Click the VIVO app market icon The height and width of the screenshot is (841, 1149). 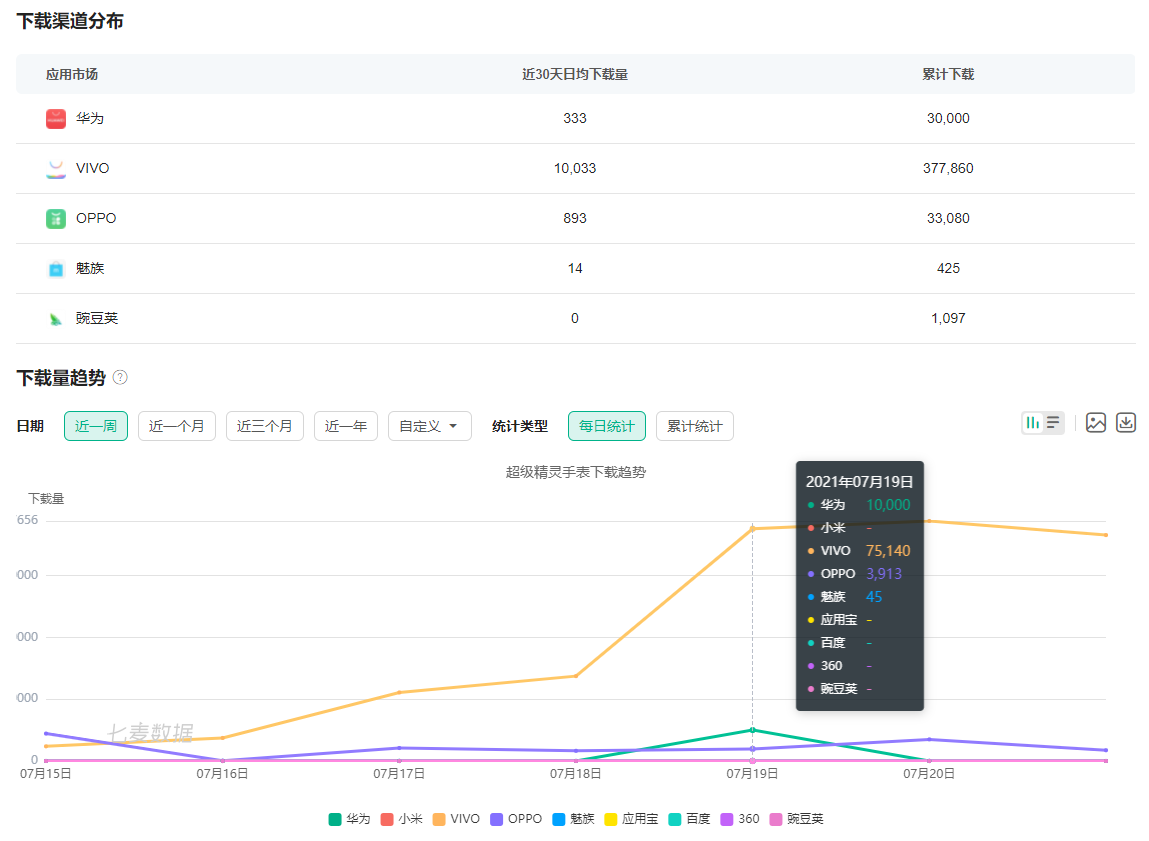[56, 169]
